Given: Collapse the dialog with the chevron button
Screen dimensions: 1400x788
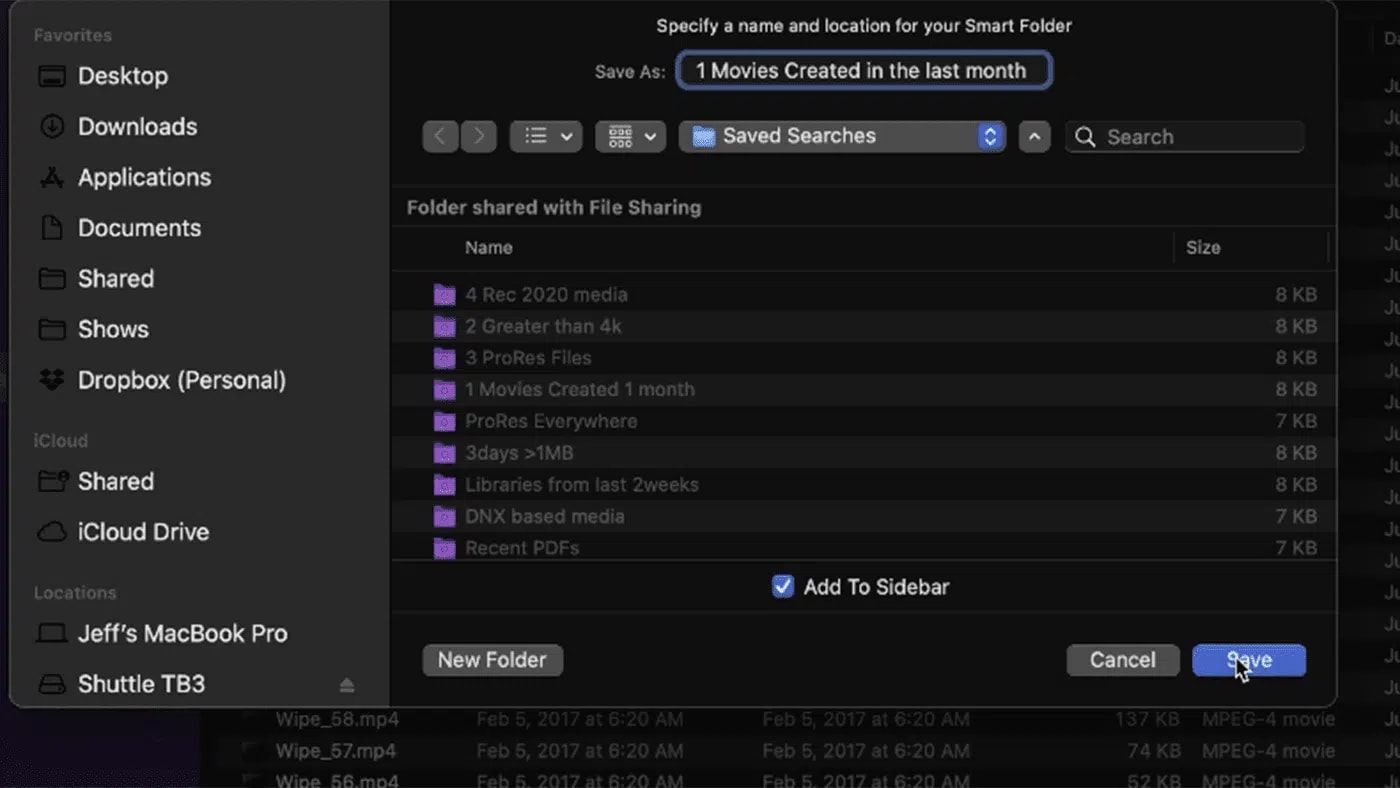Looking at the screenshot, I should [x=1034, y=136].
